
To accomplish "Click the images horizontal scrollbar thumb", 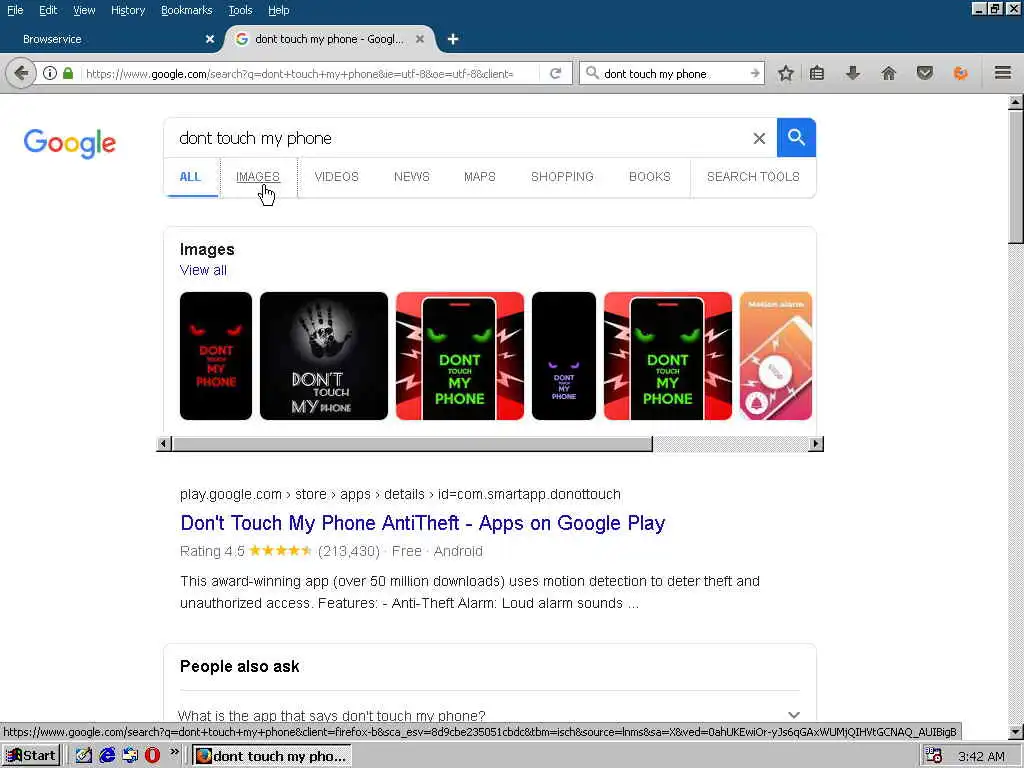I will click(x=412, y=444).
